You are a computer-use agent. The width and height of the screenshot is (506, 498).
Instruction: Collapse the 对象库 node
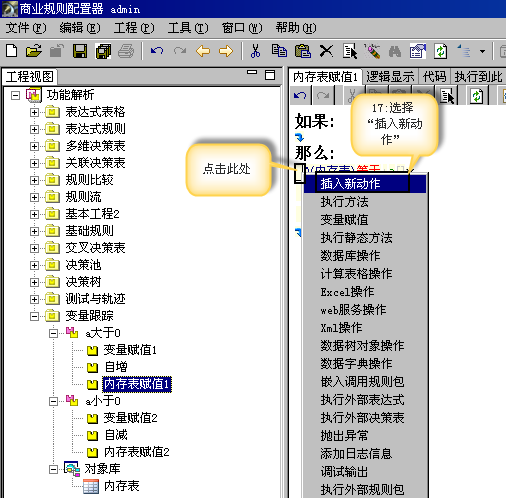(x=53, y=469)
